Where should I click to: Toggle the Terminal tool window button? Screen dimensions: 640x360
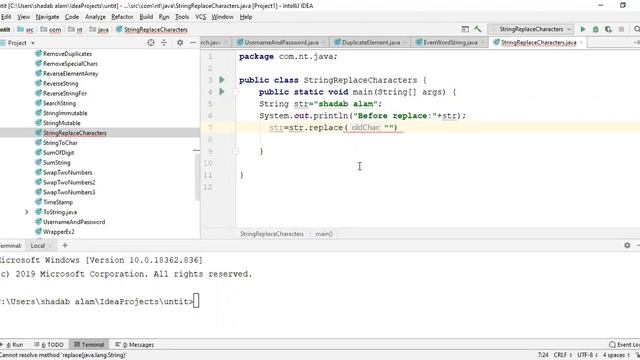(x=89, y=344)
